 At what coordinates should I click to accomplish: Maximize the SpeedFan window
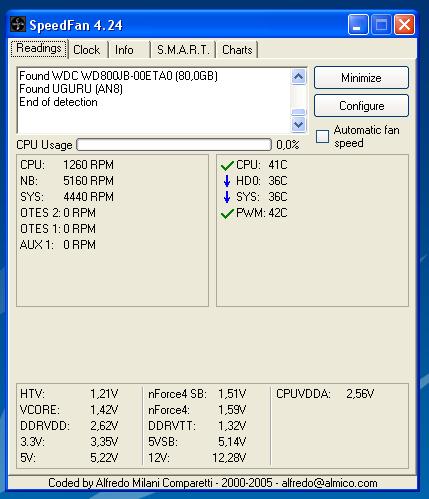pyautogui.click(x=381, y=25)
